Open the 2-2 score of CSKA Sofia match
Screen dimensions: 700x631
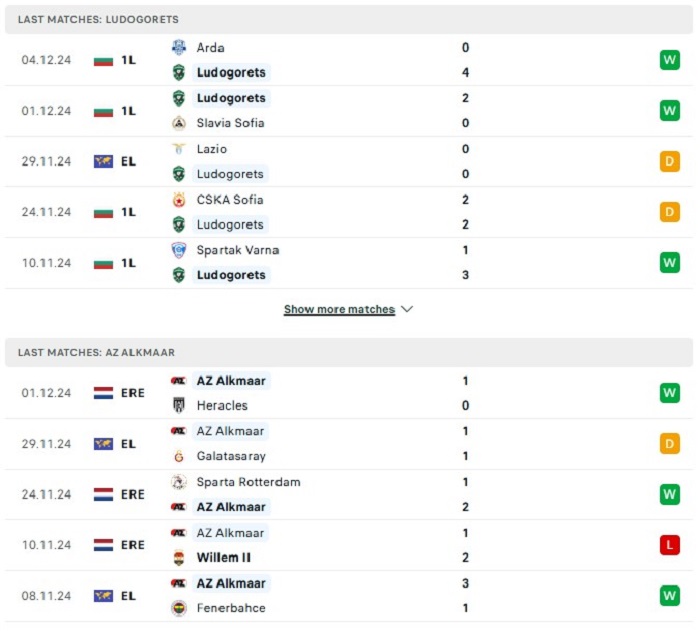pyautogui.click(x=465, y=212)
